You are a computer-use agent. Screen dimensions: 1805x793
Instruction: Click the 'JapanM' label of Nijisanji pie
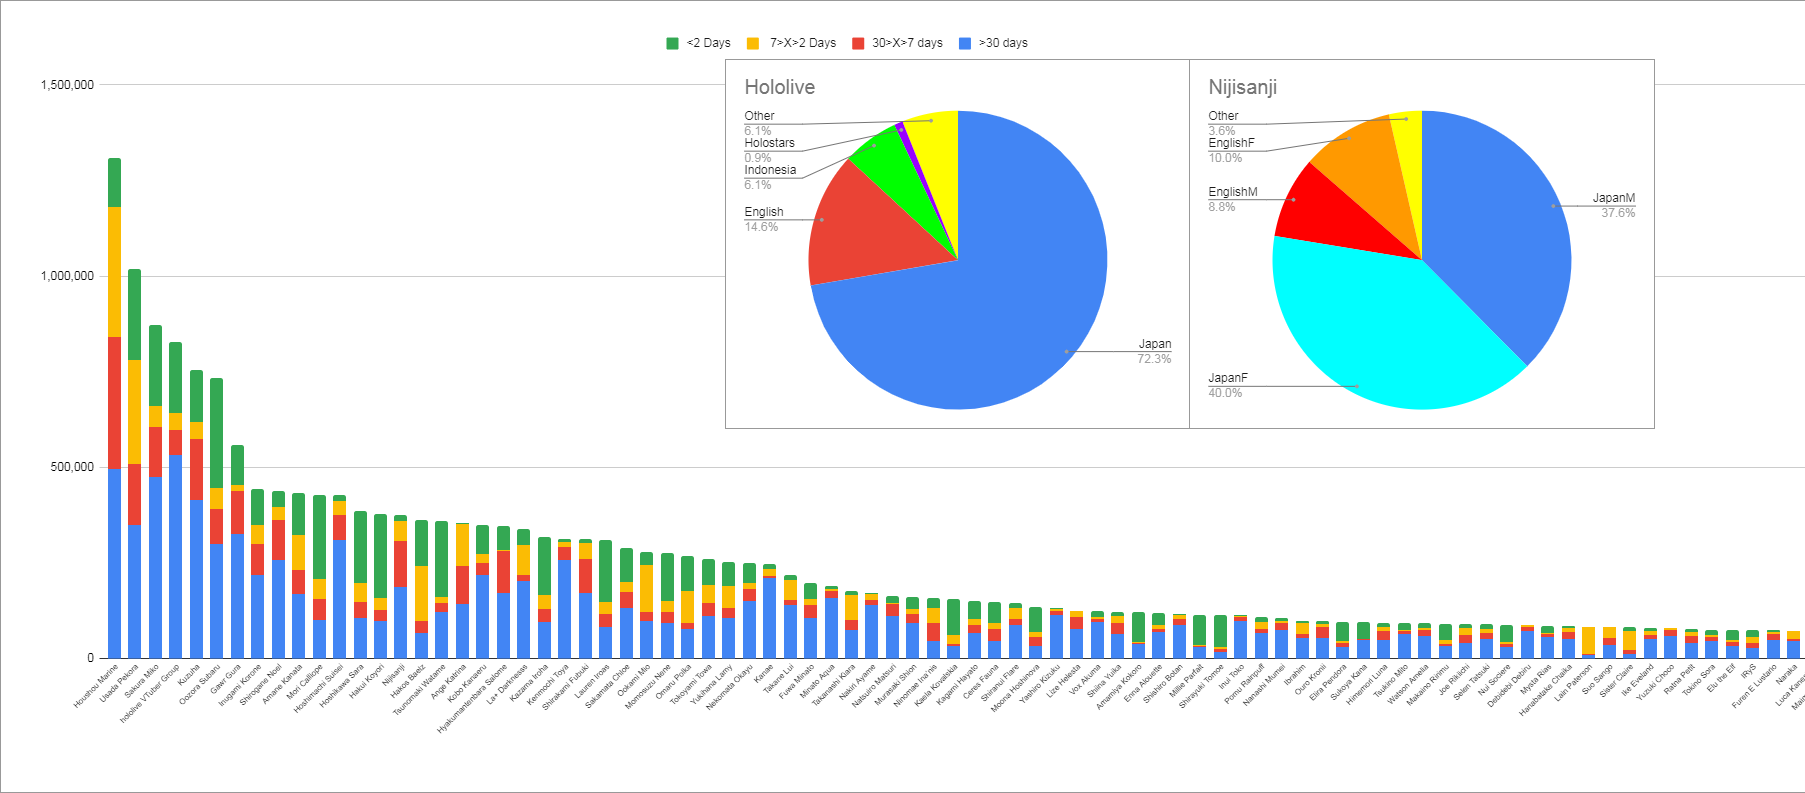[x=1614, y=198]
